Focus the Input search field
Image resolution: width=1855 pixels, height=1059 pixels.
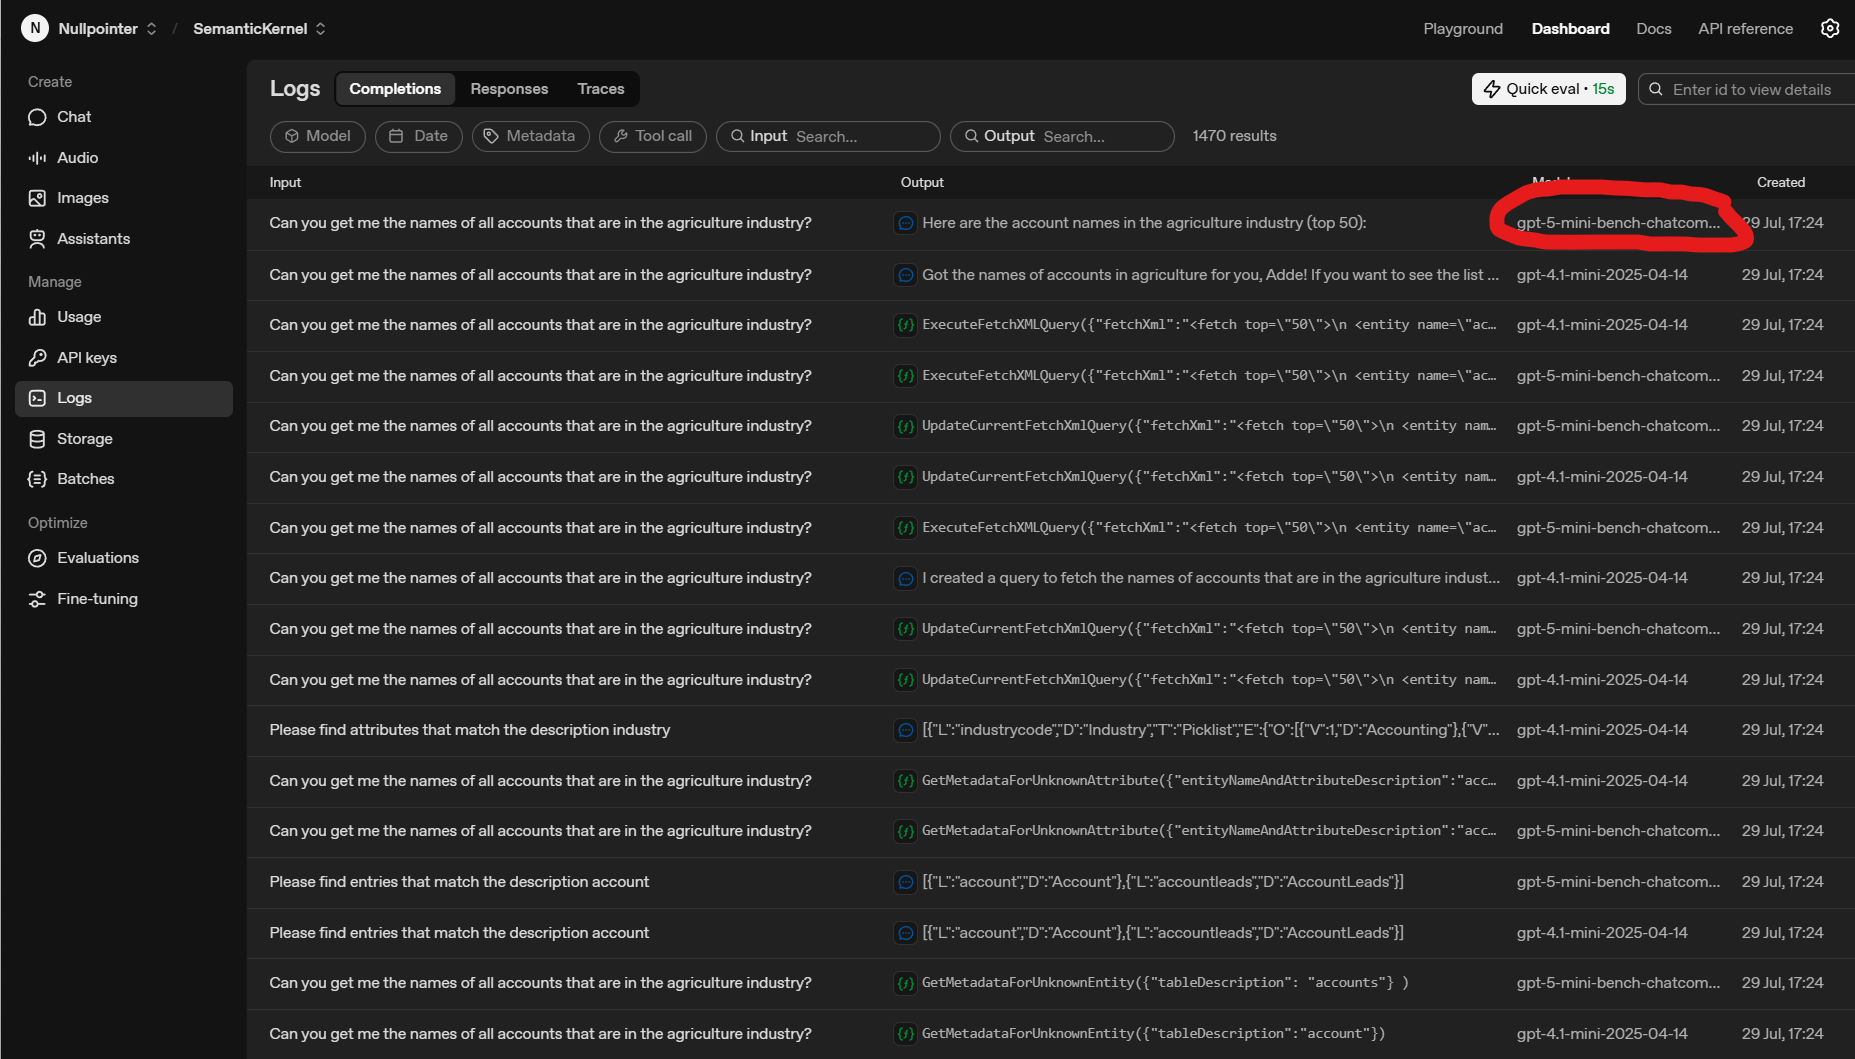[x=828, y=136]
